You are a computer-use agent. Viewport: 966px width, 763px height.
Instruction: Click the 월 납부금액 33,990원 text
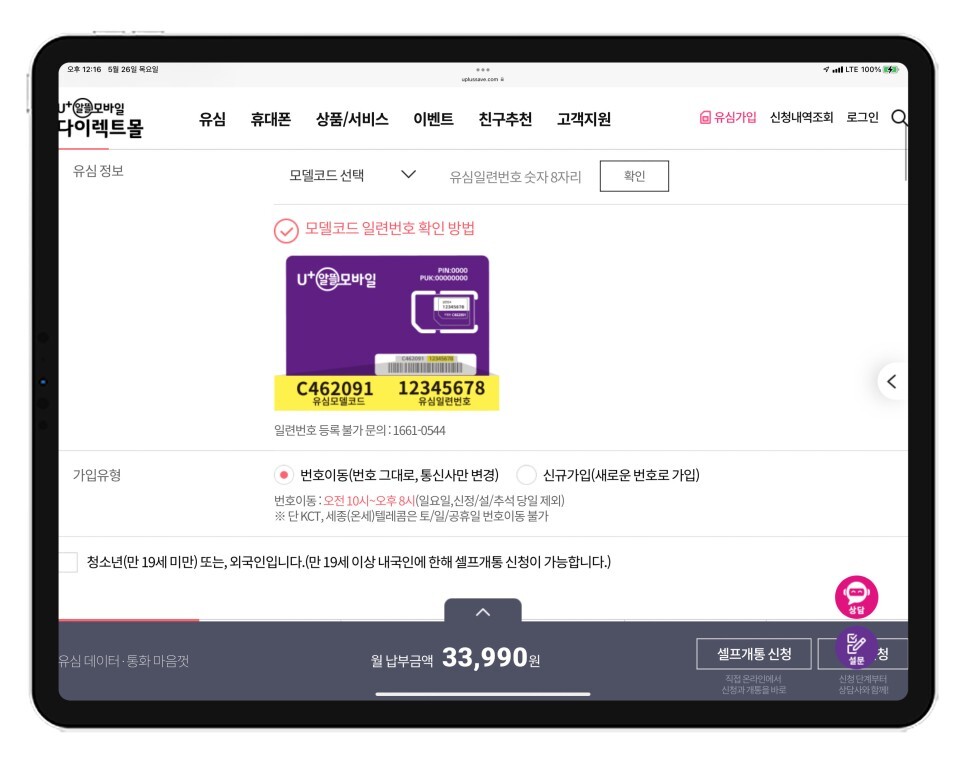coord(455,658)
